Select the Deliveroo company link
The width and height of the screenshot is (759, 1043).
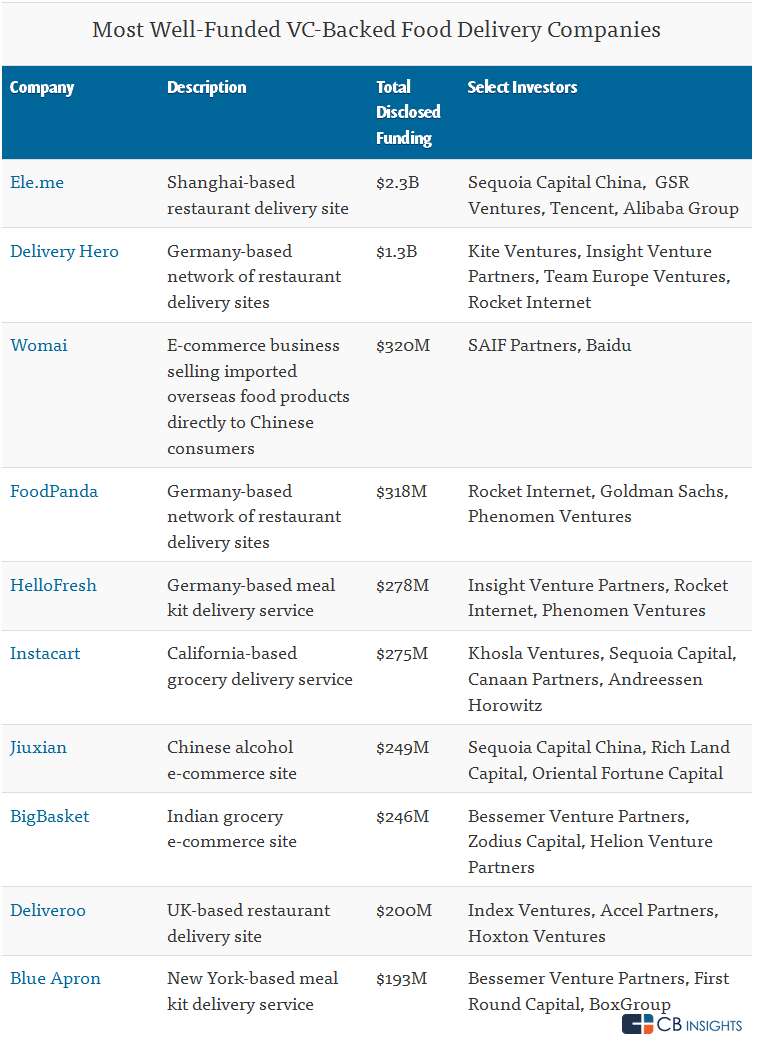click(48, 910)
